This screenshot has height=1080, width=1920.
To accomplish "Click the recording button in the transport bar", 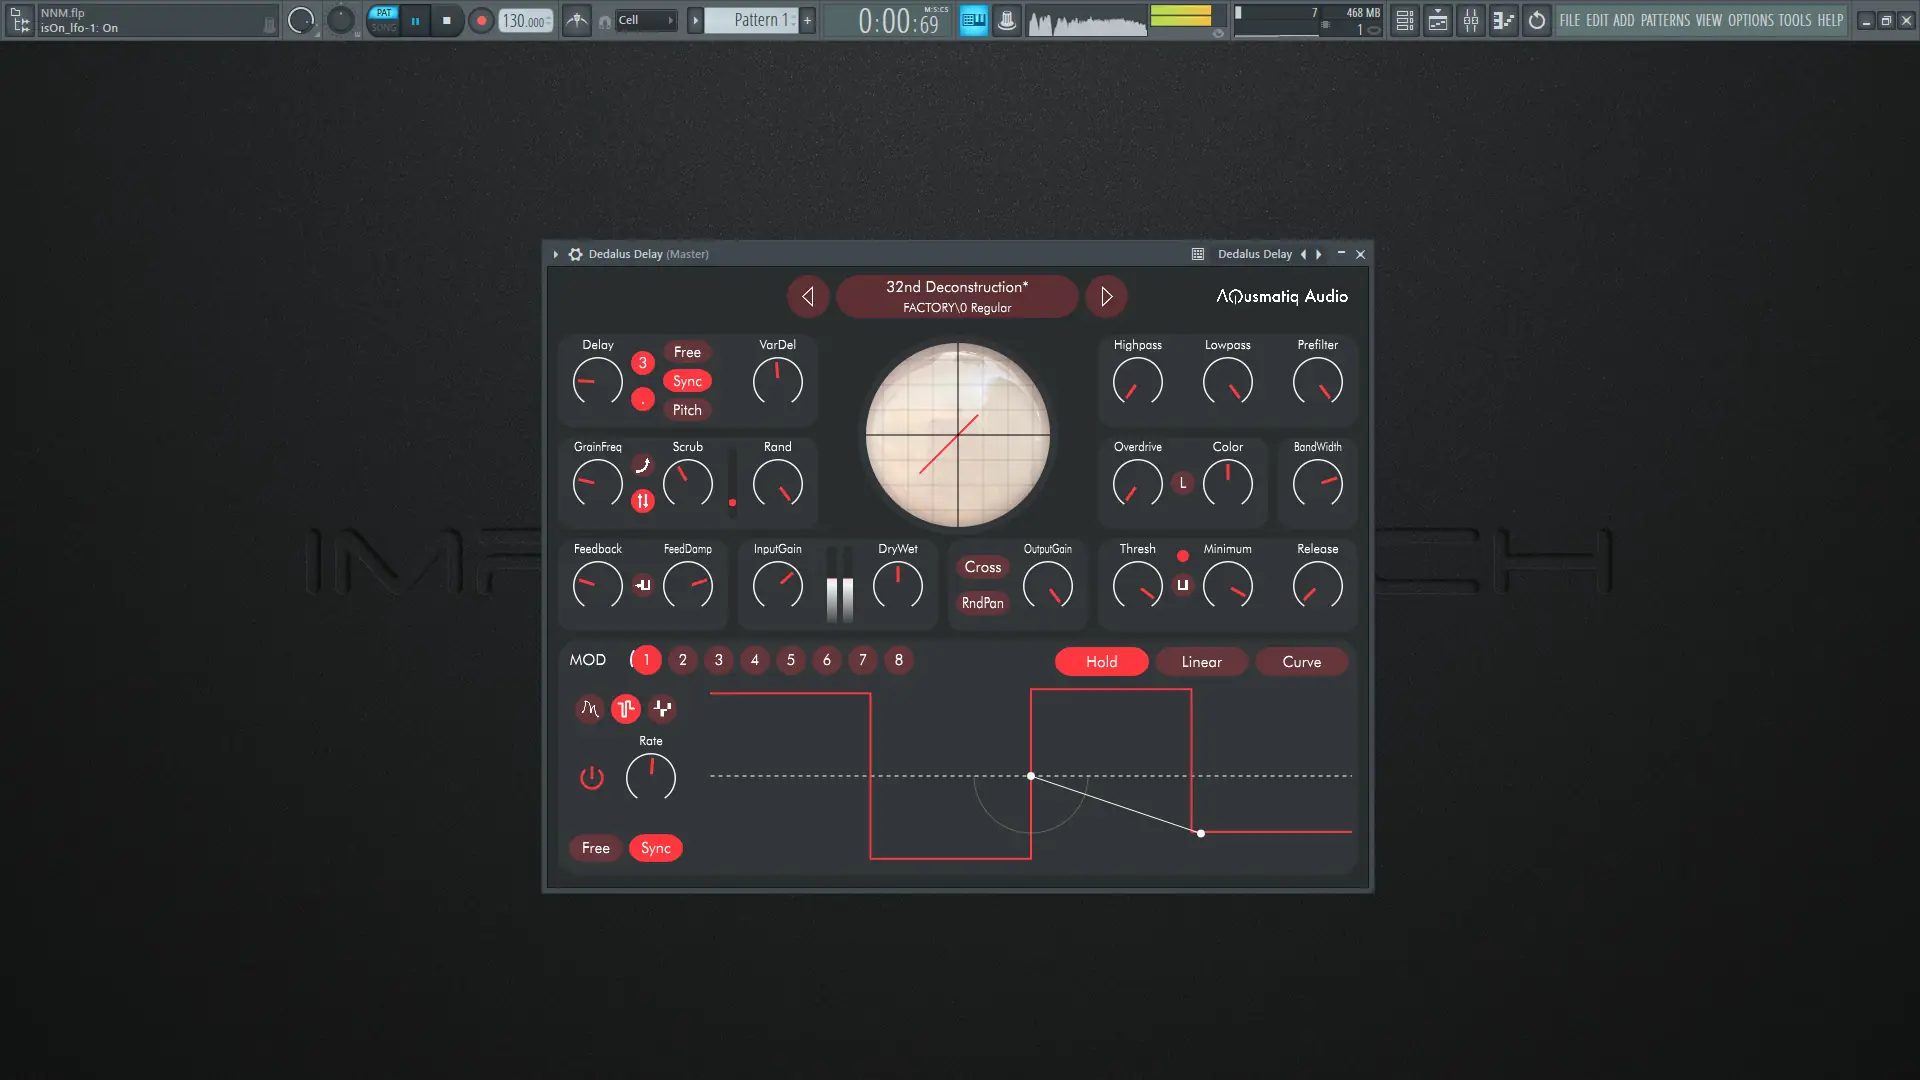I will tap(480, 20).
